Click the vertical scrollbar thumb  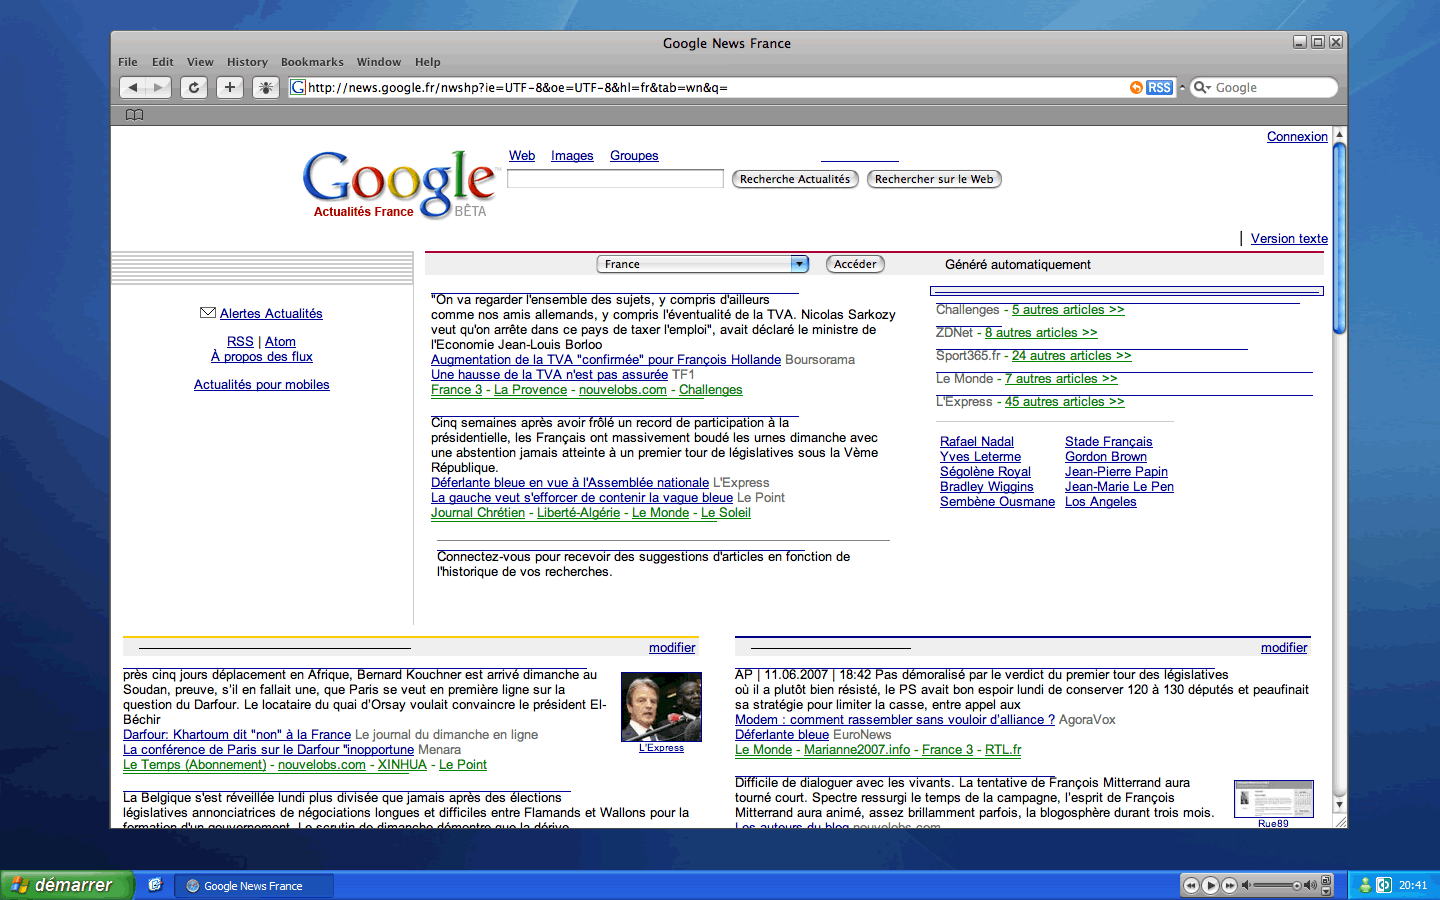(x=1340, y=238)
